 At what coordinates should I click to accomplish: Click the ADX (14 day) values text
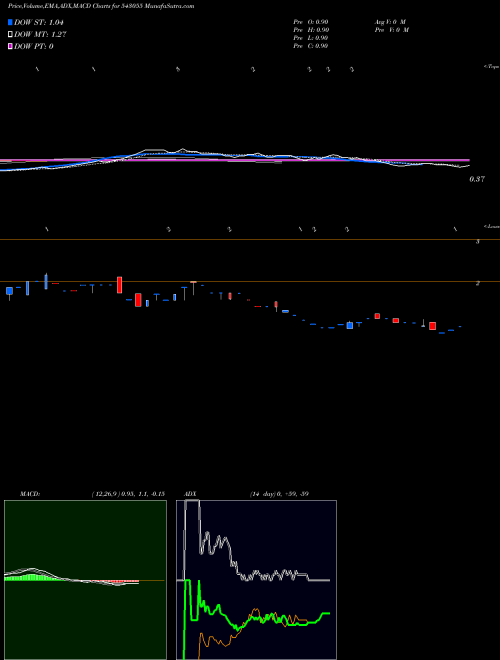point(279,494)
